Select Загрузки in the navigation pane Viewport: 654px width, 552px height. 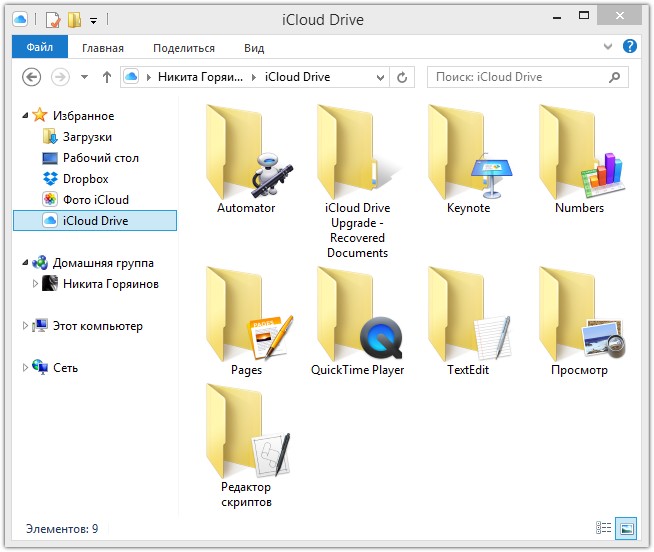pos(87,137)
